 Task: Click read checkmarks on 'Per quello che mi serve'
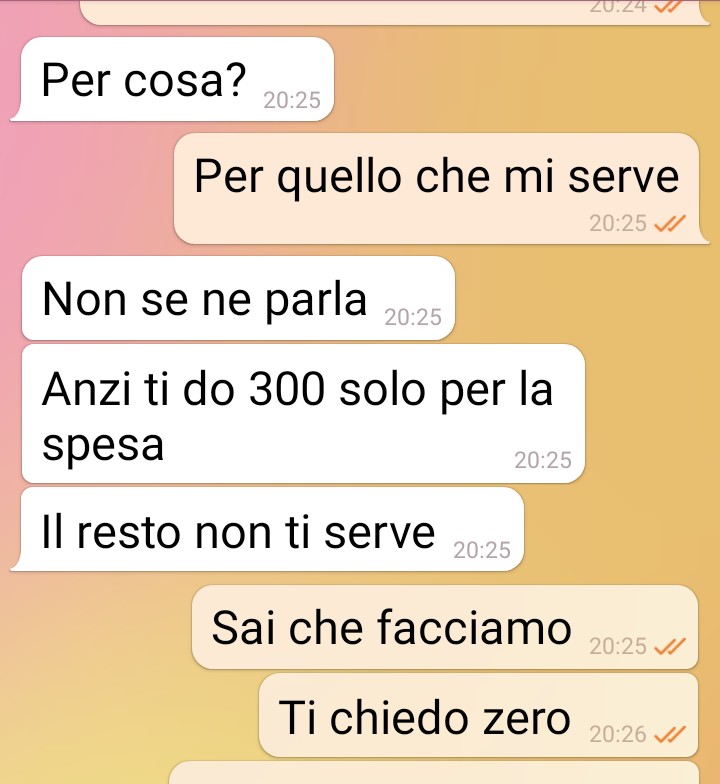(670, 224)
